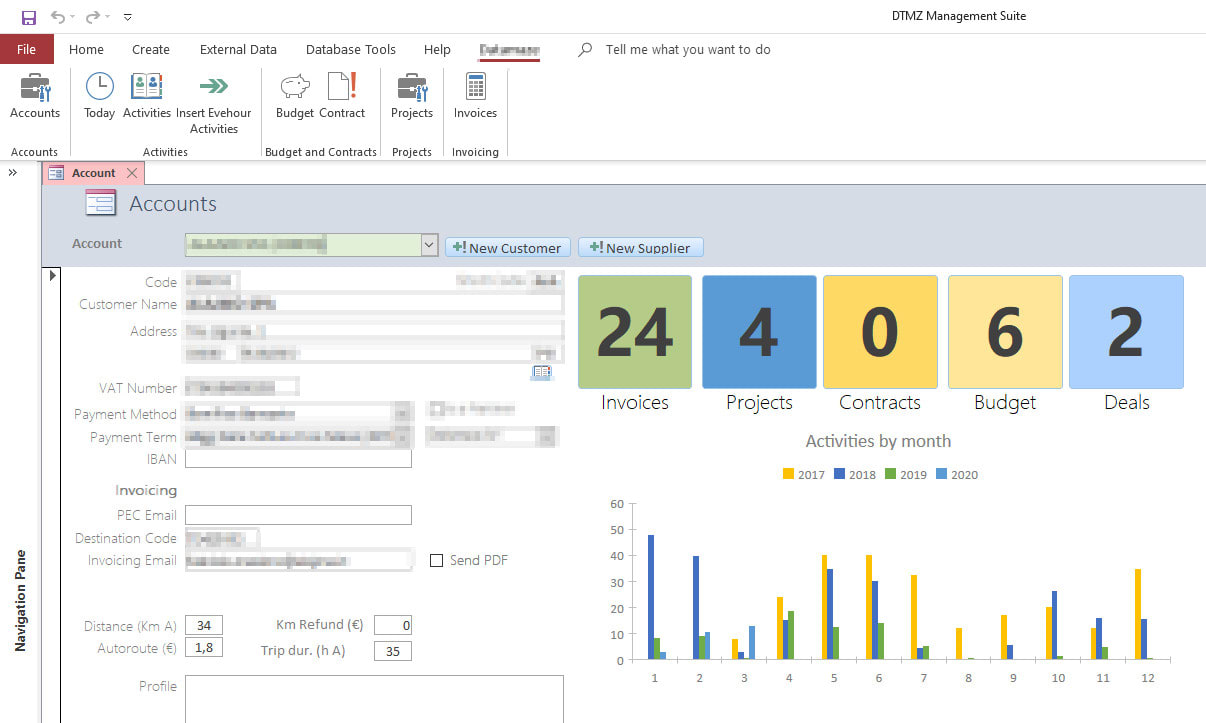Image resolution: width=1206 pixels, height=723 pixels.
Task: Switch to the Home ribbon tab
Action: point(86,49)
